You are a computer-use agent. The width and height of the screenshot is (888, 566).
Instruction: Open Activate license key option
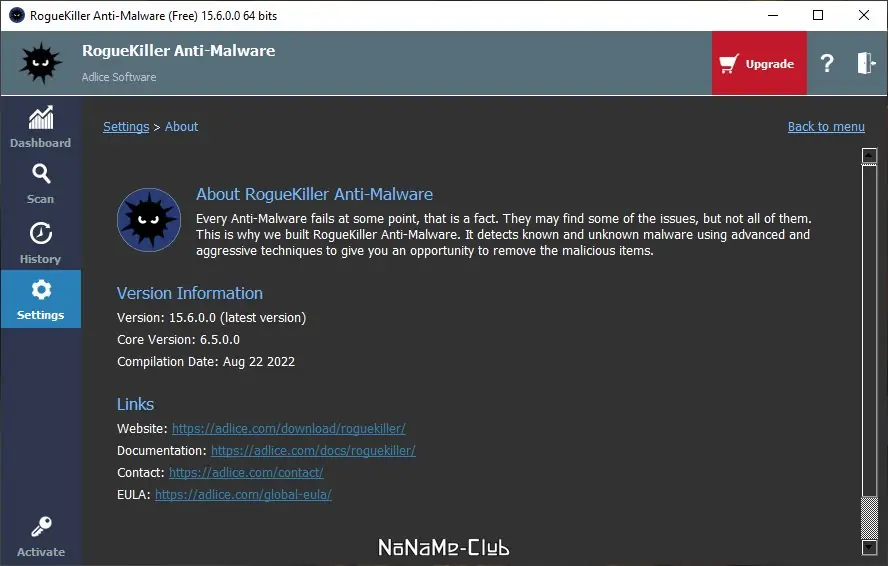click(40, 537)
